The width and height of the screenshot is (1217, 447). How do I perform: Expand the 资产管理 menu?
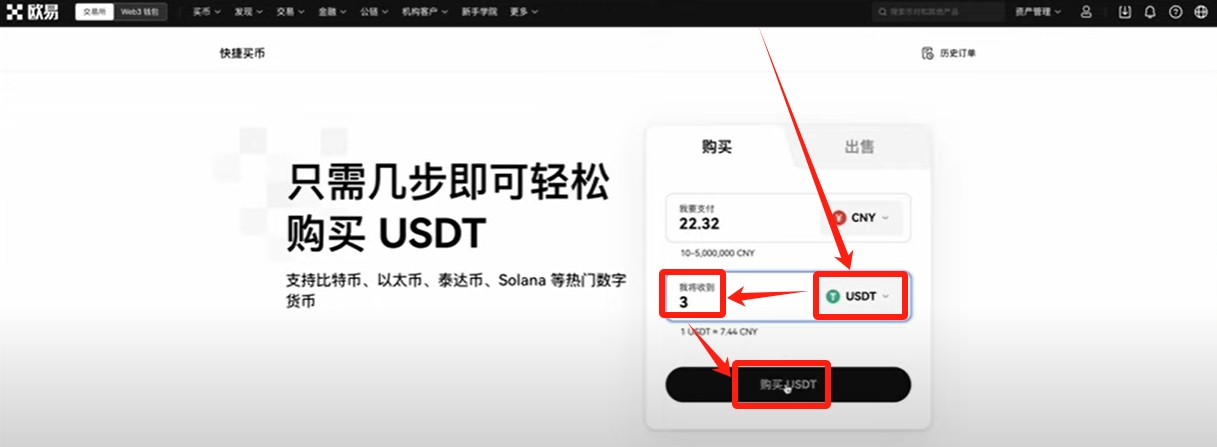tap(1036, 12)
